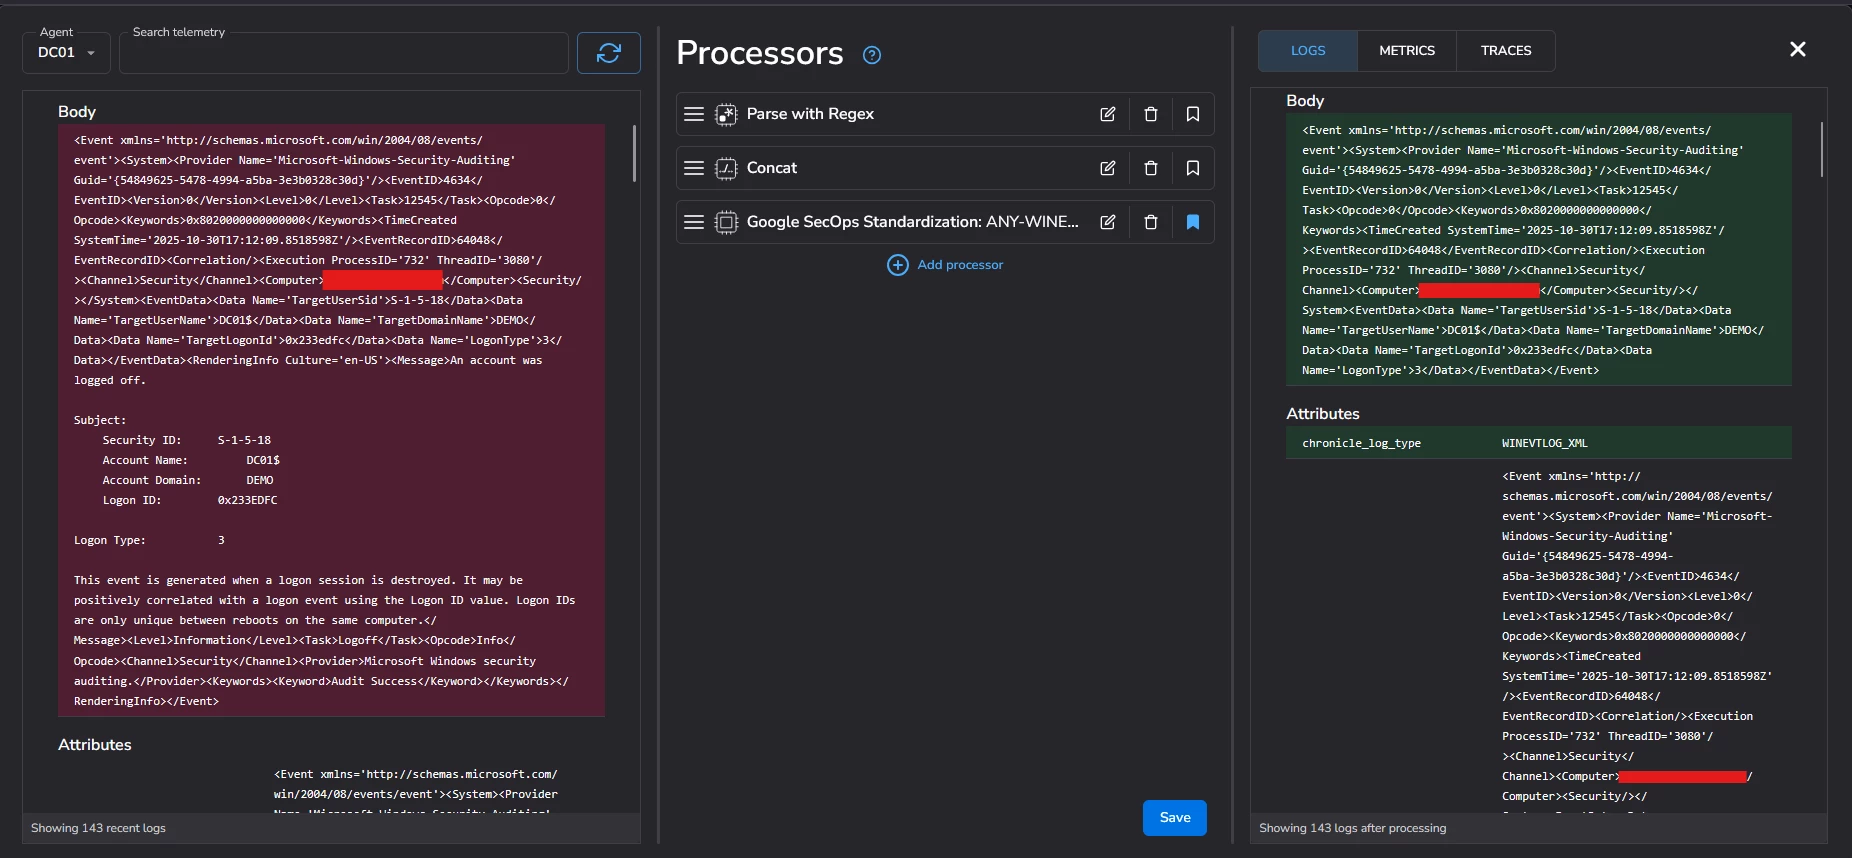Edit the Google SecOps Standardization processor
The width and height of the screenshot is (1852, 858).
tap(1108, 222)
